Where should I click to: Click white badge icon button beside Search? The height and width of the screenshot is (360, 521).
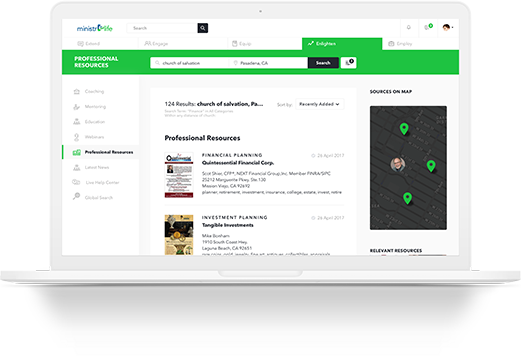tap(349, 63)
